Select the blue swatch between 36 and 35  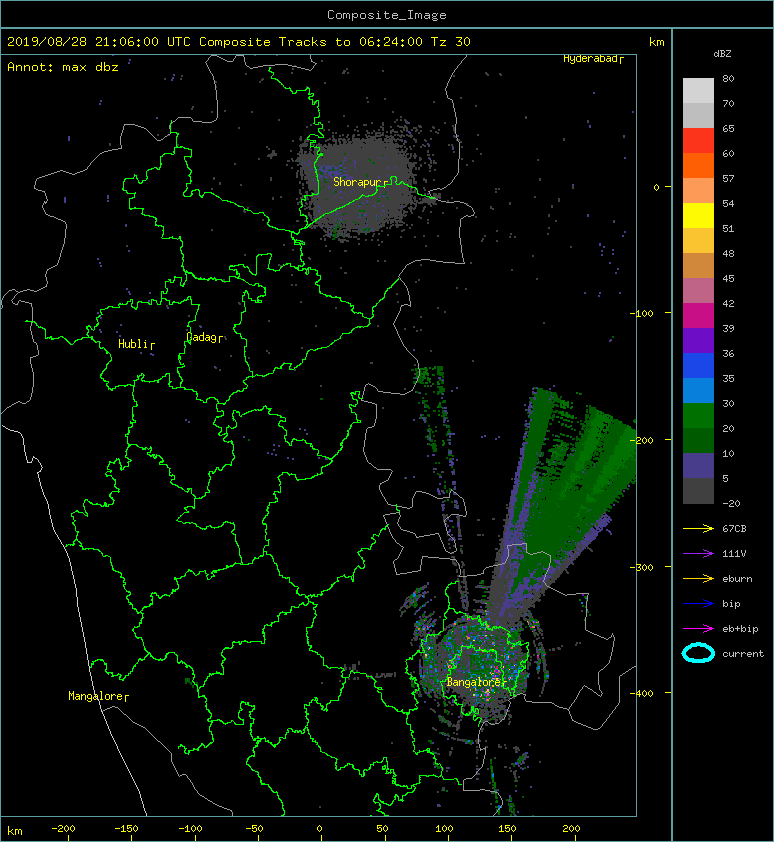click(698, 365)
